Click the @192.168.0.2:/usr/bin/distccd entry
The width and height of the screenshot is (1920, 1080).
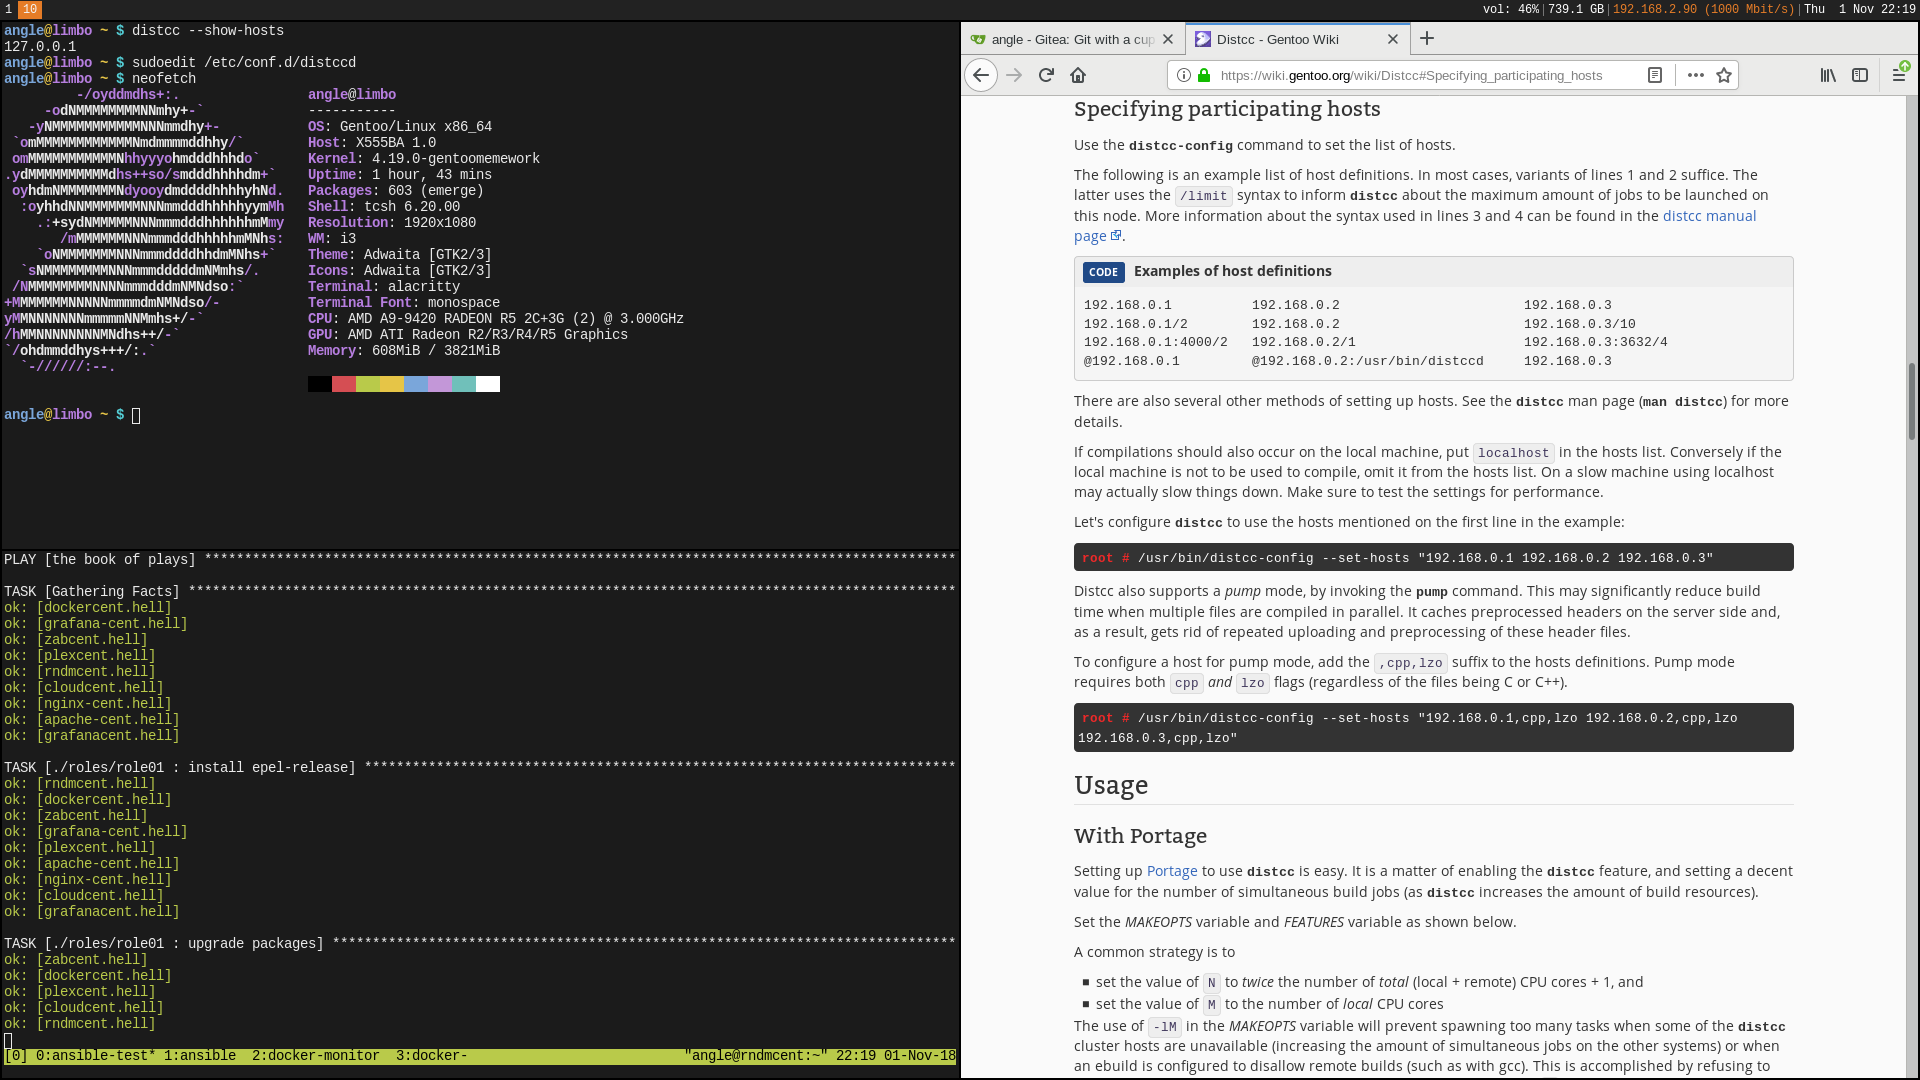pos(1368,361)
